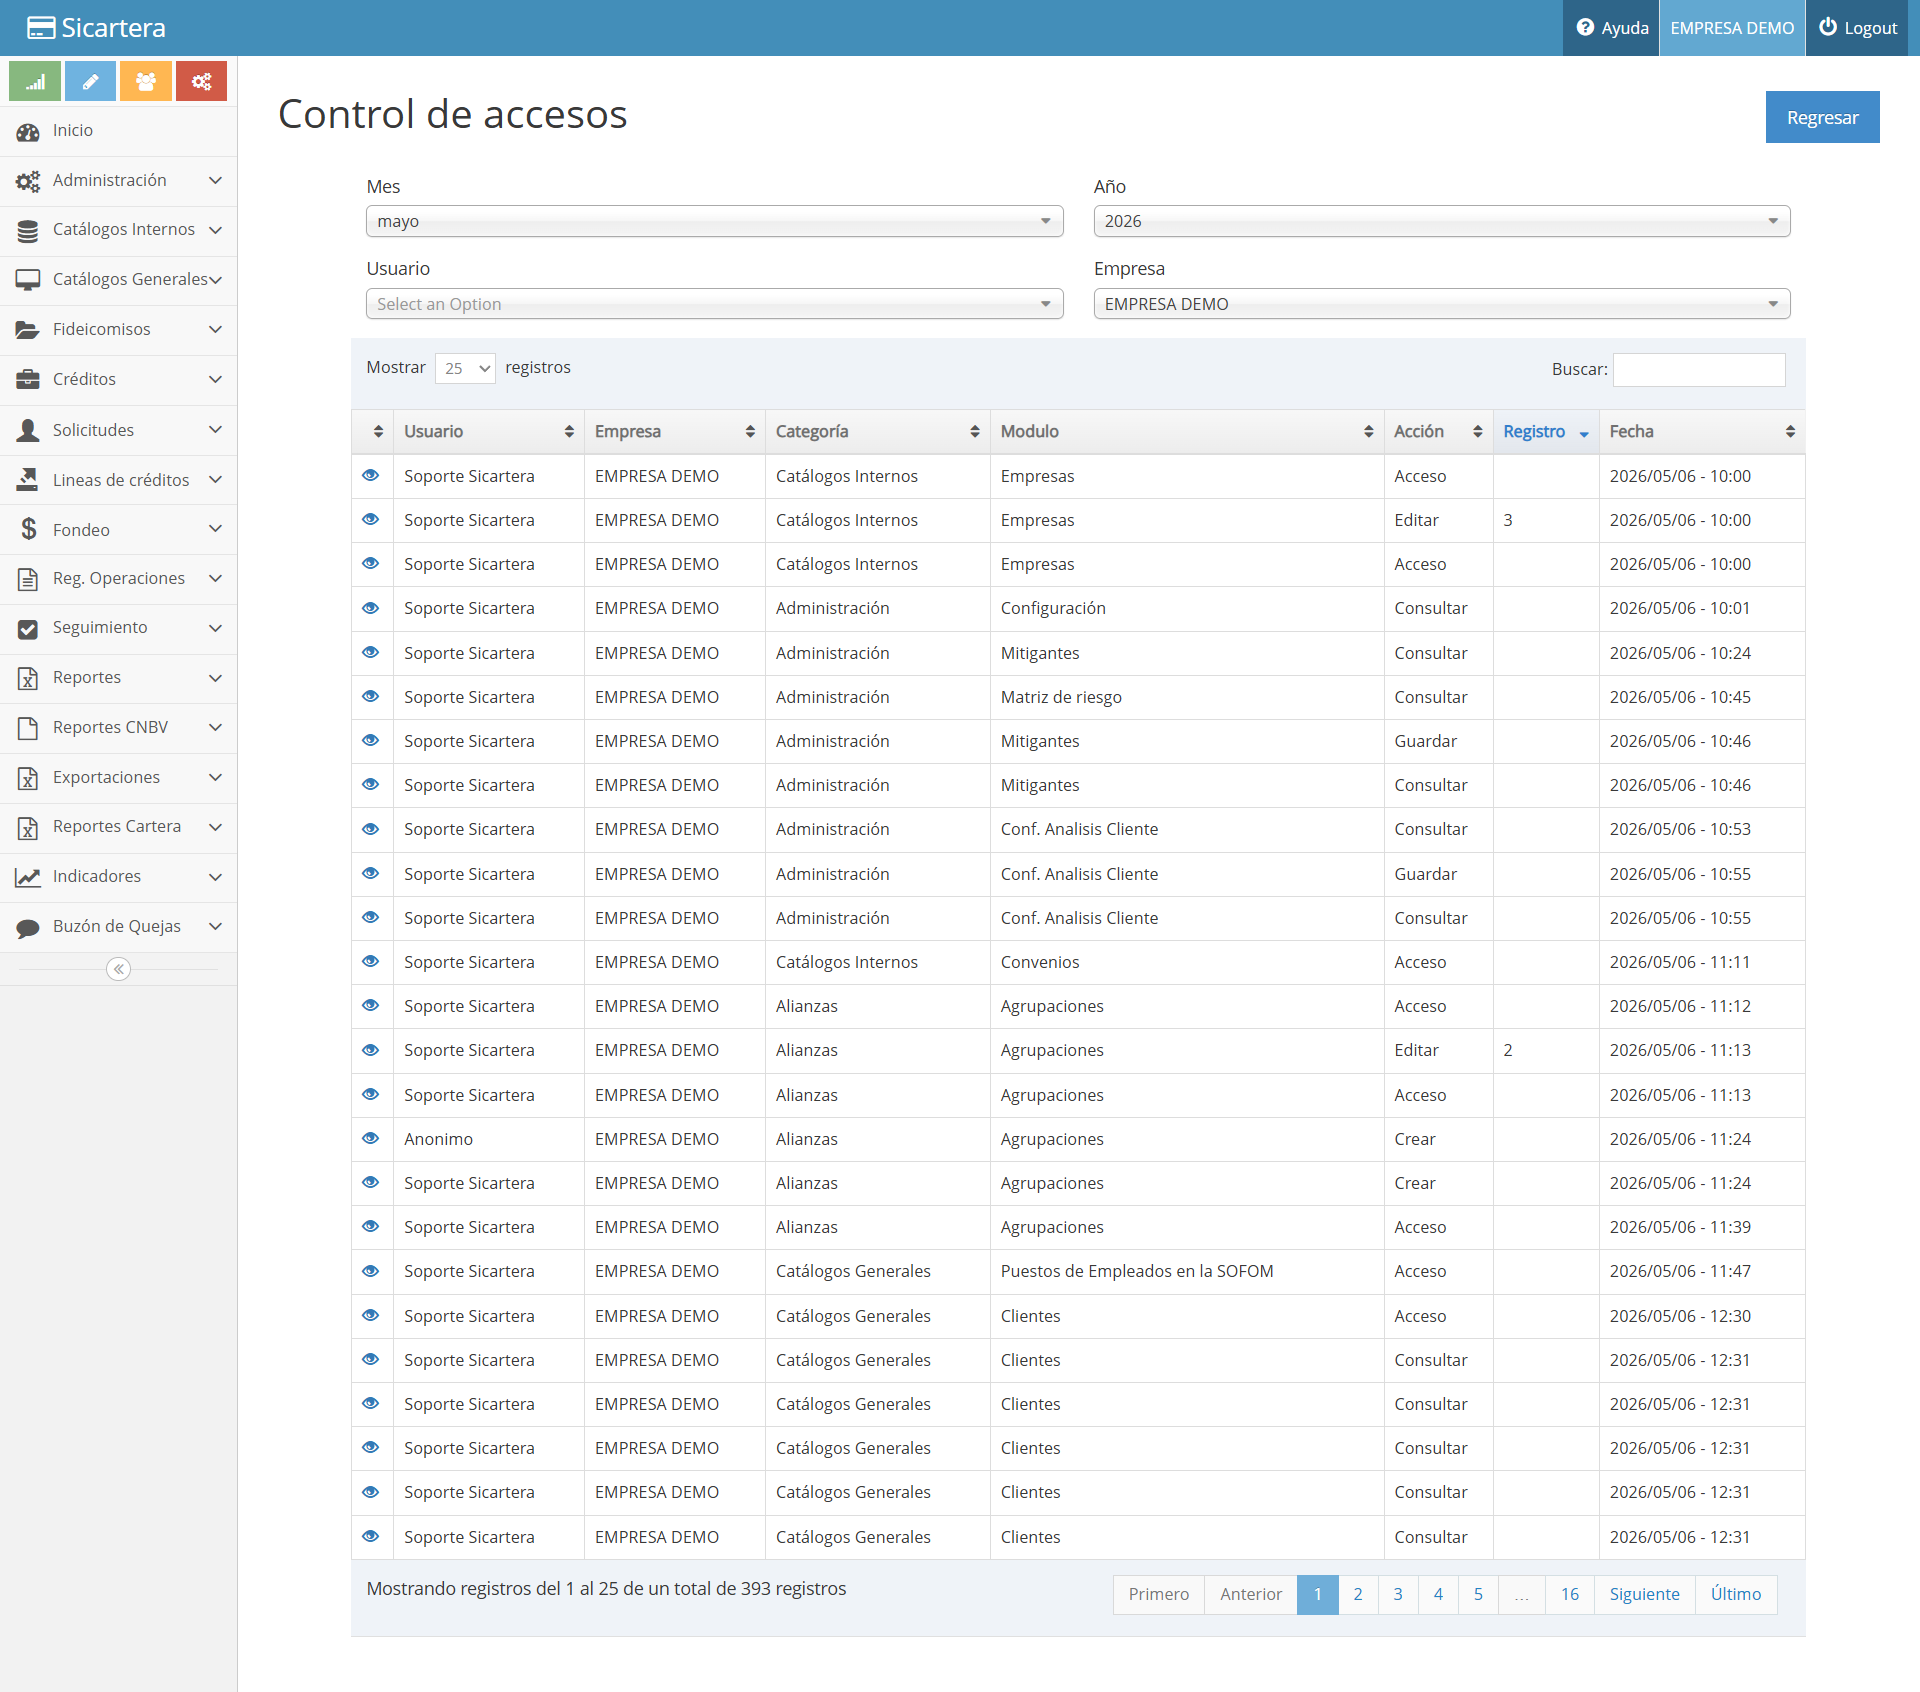
Task: Expand the Administración sidebar menu chevron
Action: (215, 181)
